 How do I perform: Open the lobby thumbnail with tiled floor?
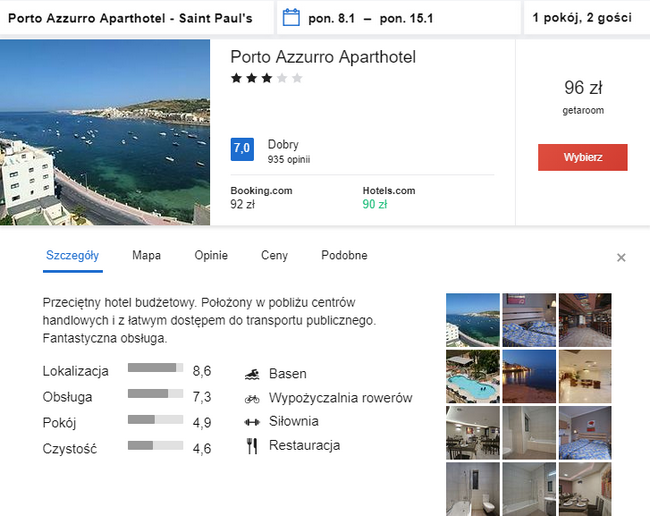(x=585, y=376)
